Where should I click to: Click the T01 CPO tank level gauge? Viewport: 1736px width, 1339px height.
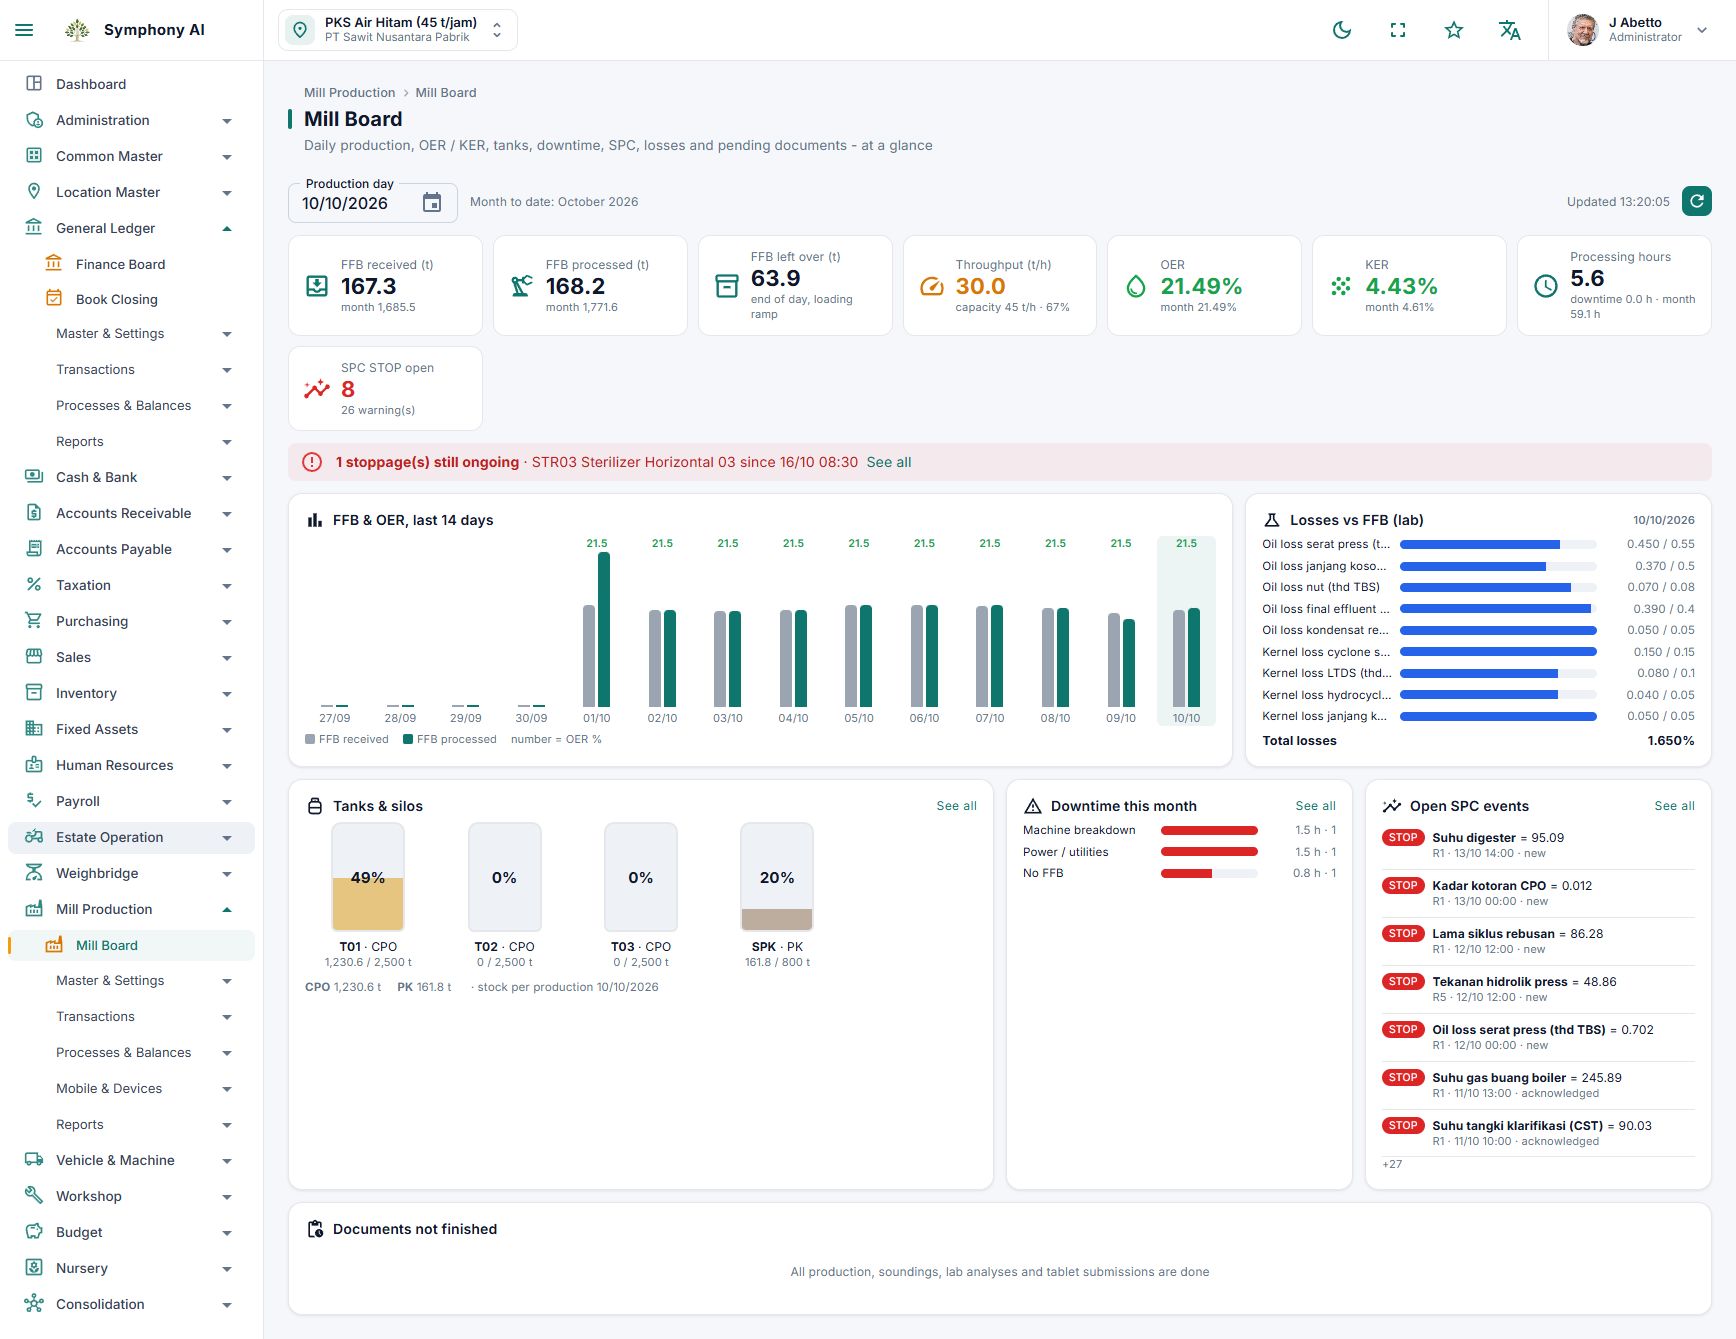click(368, 877)
